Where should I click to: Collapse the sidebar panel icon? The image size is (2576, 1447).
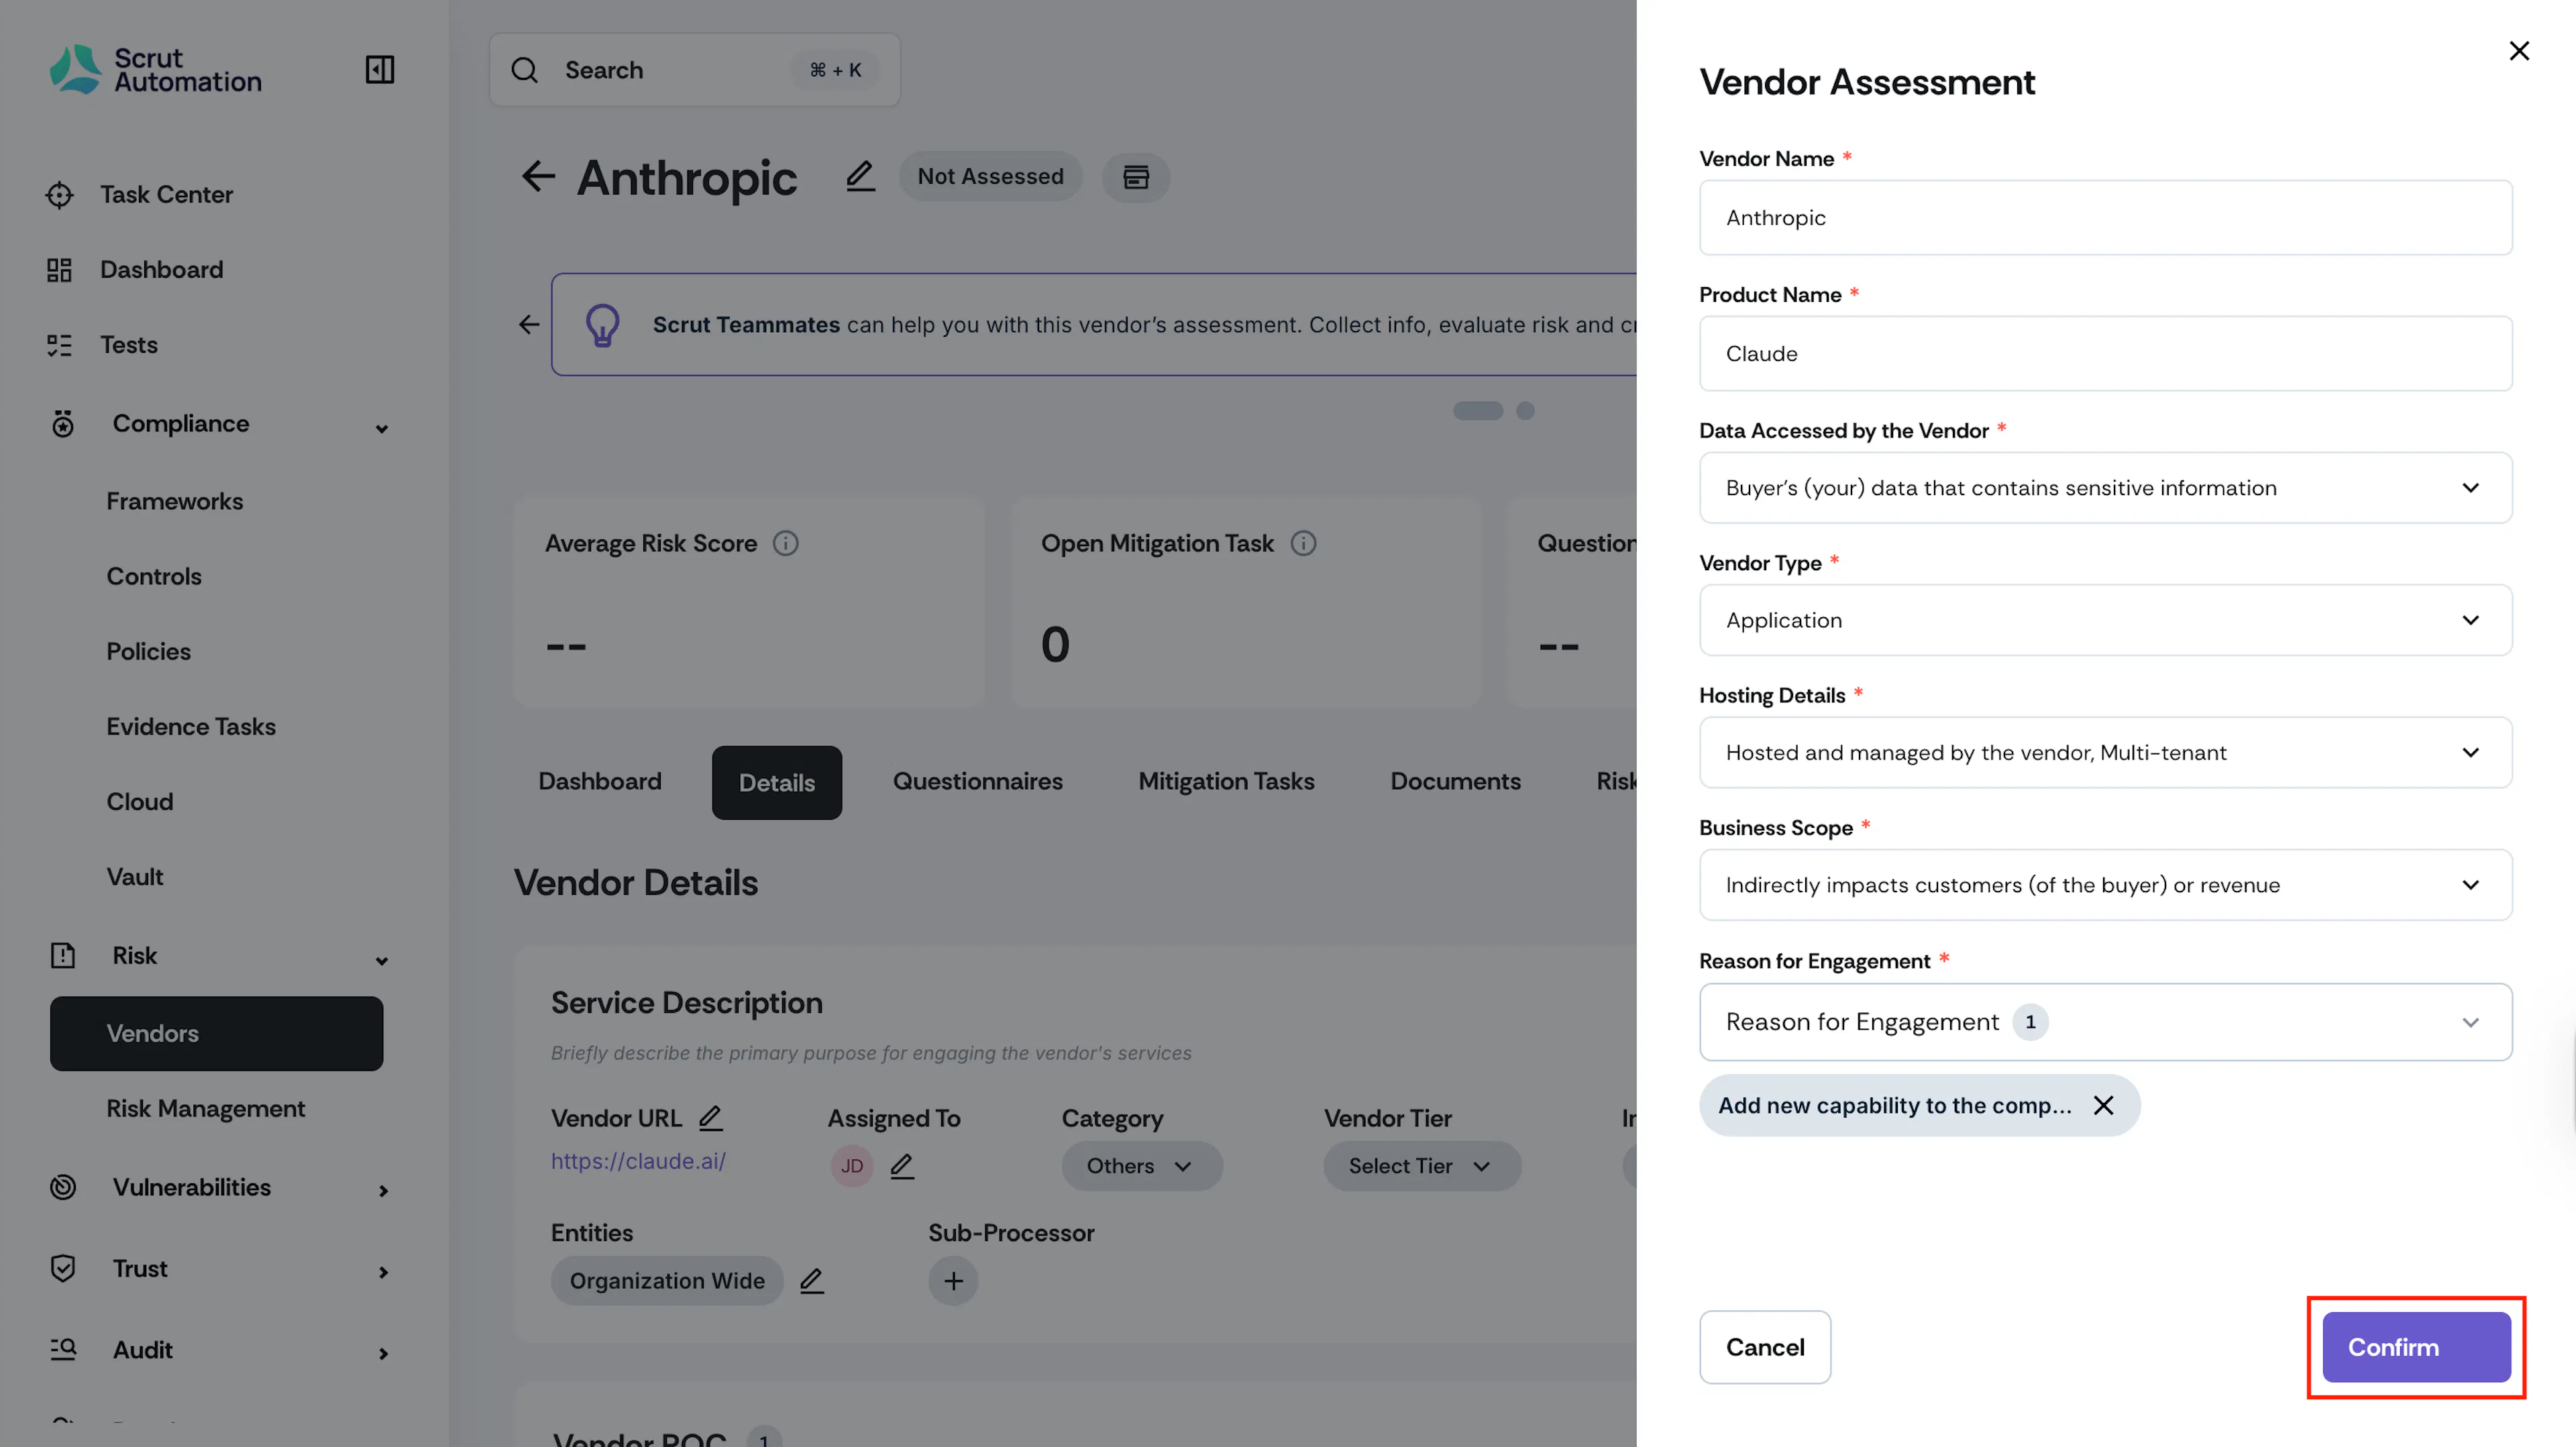tap(379, 70)
